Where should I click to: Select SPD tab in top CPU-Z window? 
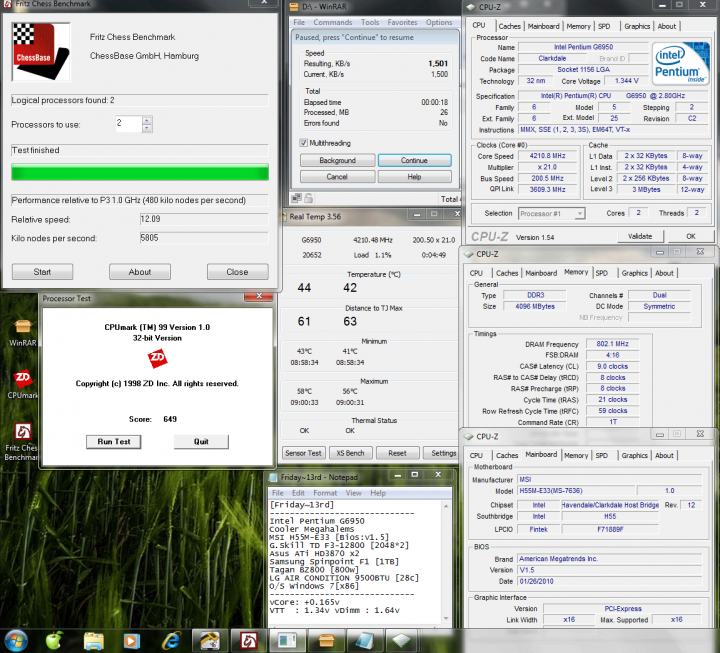point(604,26)
